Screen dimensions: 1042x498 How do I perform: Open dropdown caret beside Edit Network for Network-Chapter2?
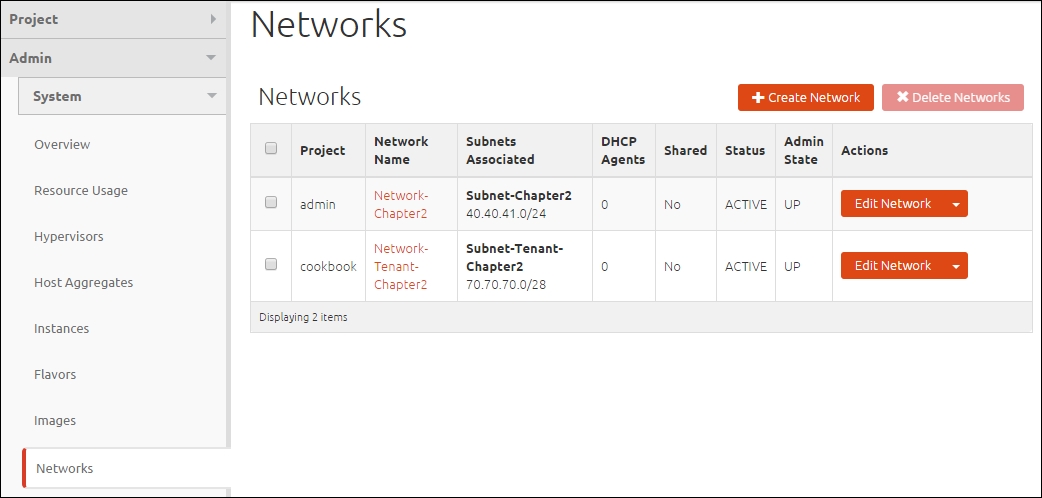[956, 204]
